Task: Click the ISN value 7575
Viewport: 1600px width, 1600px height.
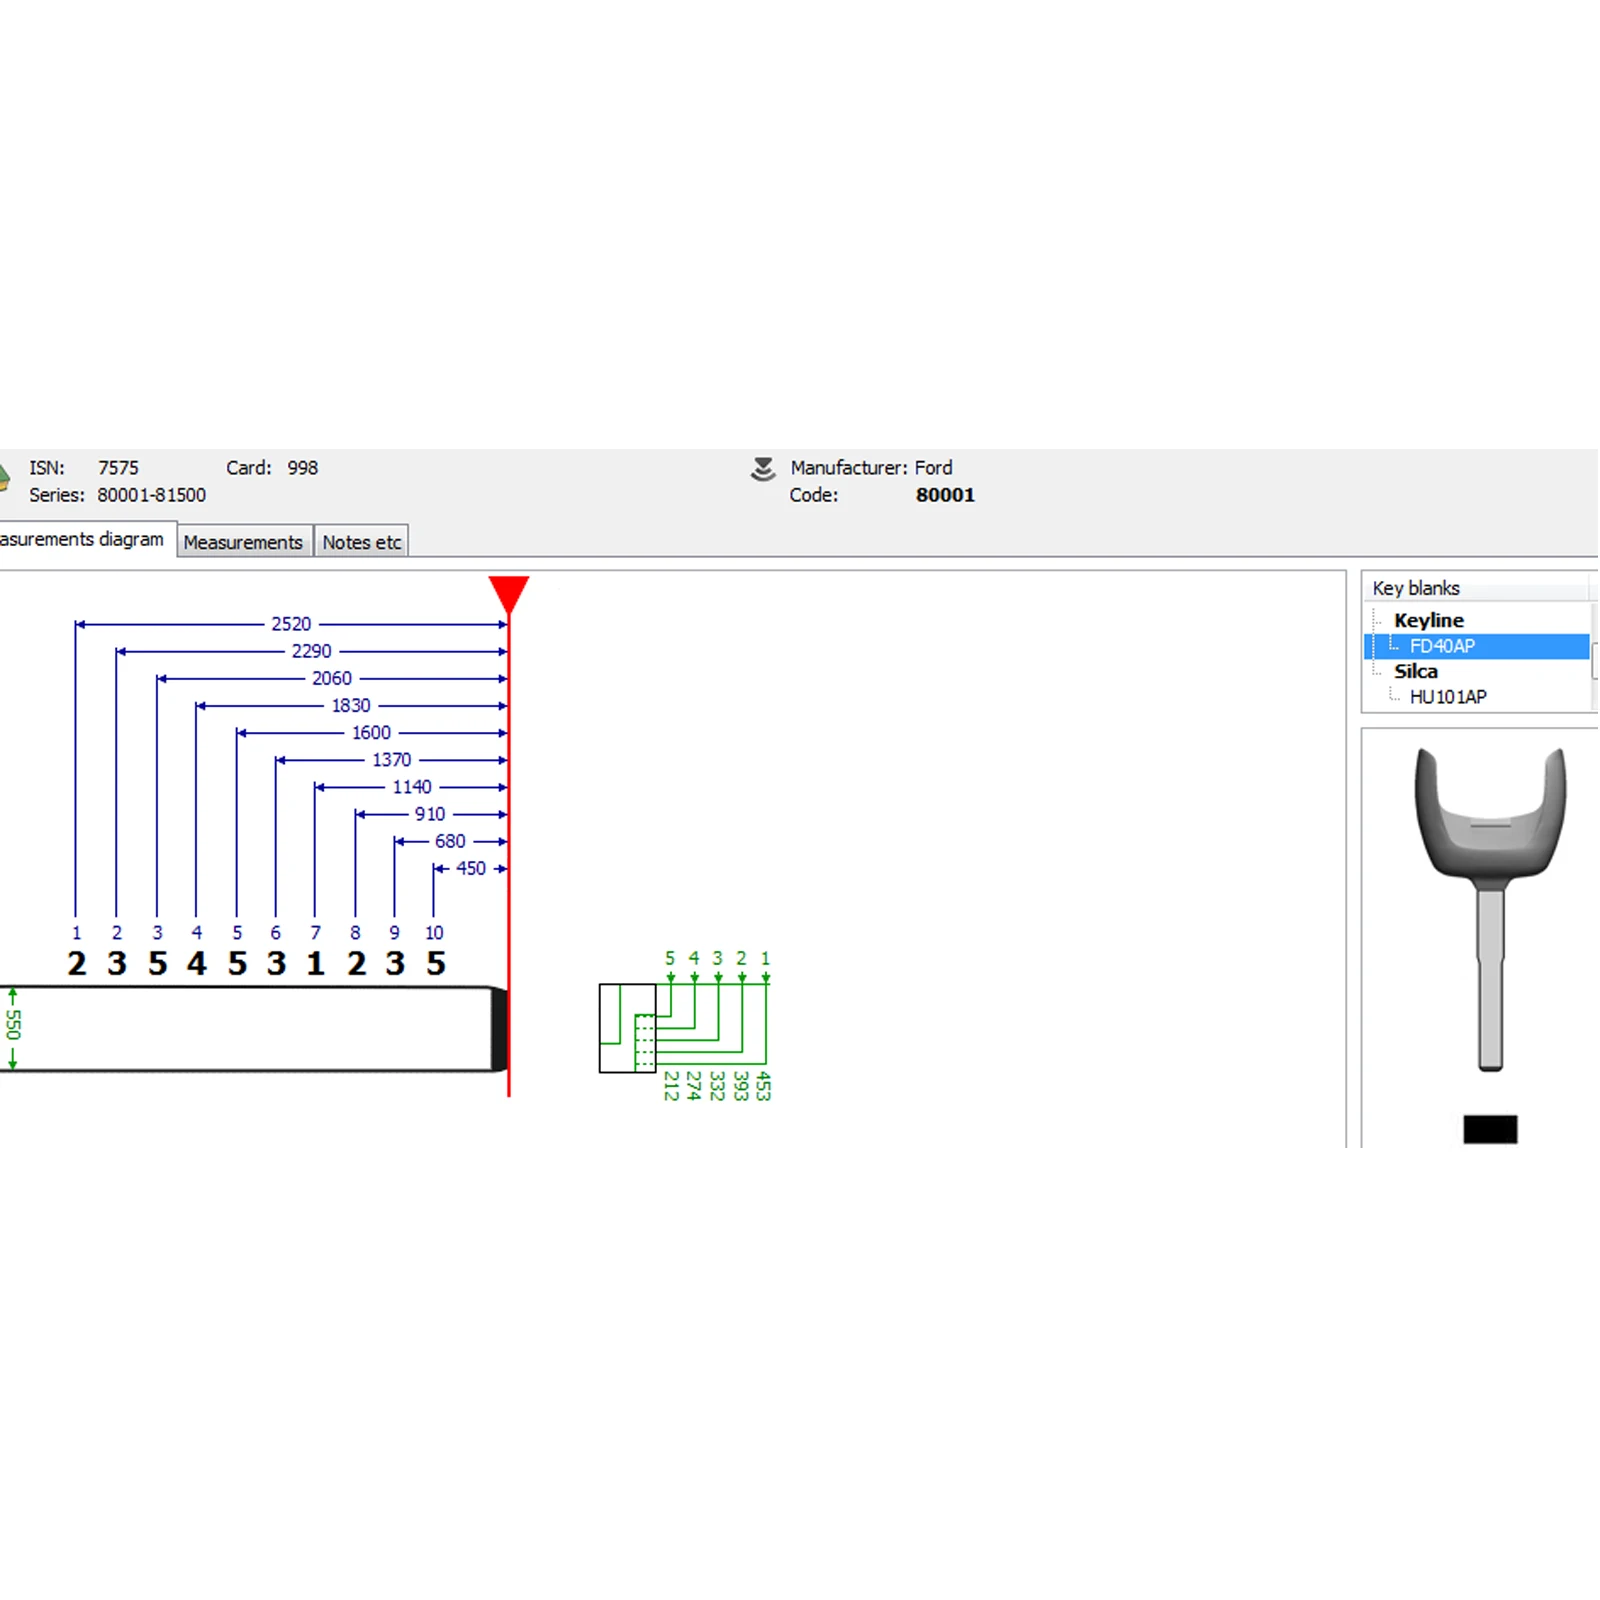Action: coord(118,468)
